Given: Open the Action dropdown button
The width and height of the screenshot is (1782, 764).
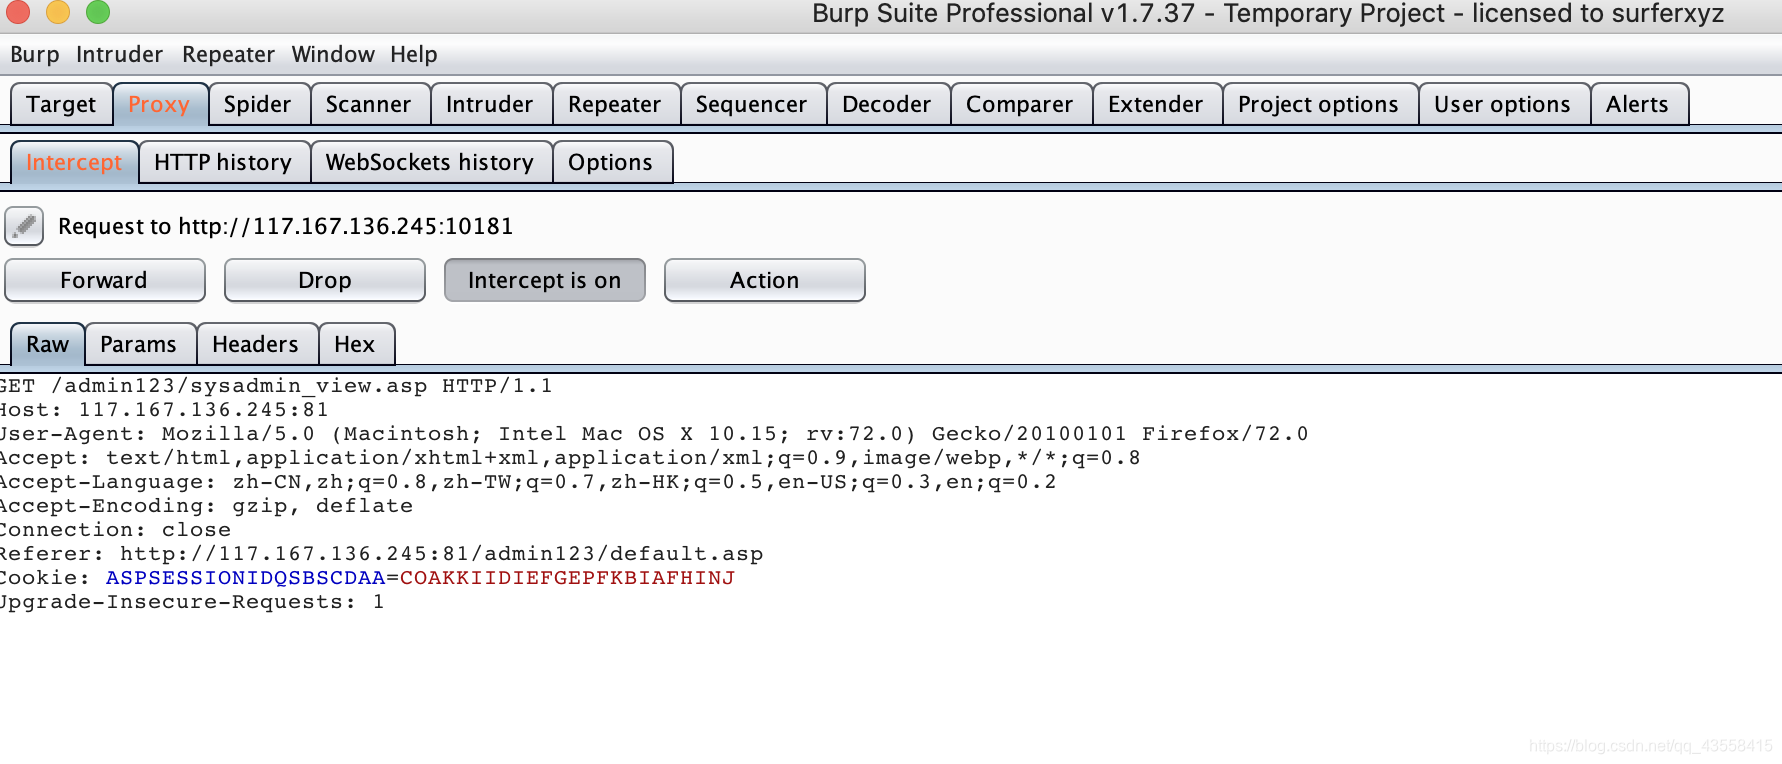Looking at the screenshot, I should pyautogui.click(x=765, y=280).
